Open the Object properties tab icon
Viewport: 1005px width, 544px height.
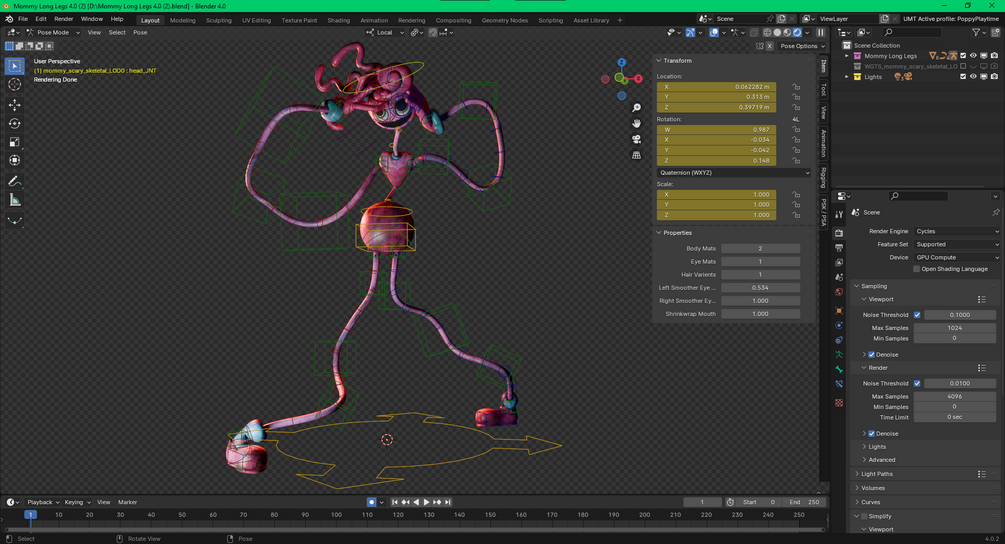coord(839,310)
